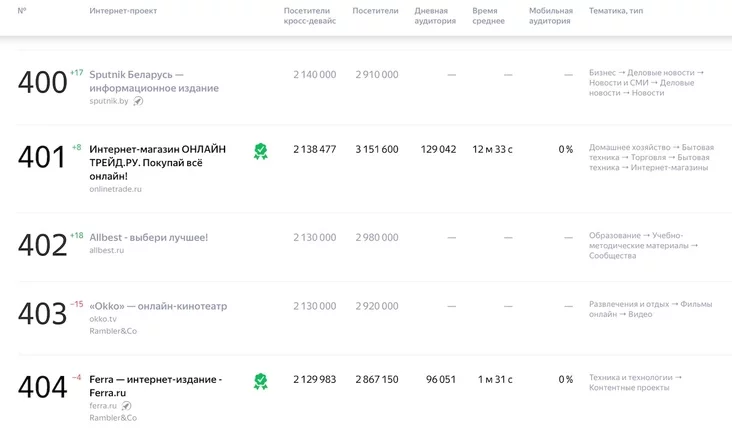Viewport: 732px width, 434px height.
Task: Click the verified badge beside Ferra entry
Action: pyautogui.click(x=260, y=381)
